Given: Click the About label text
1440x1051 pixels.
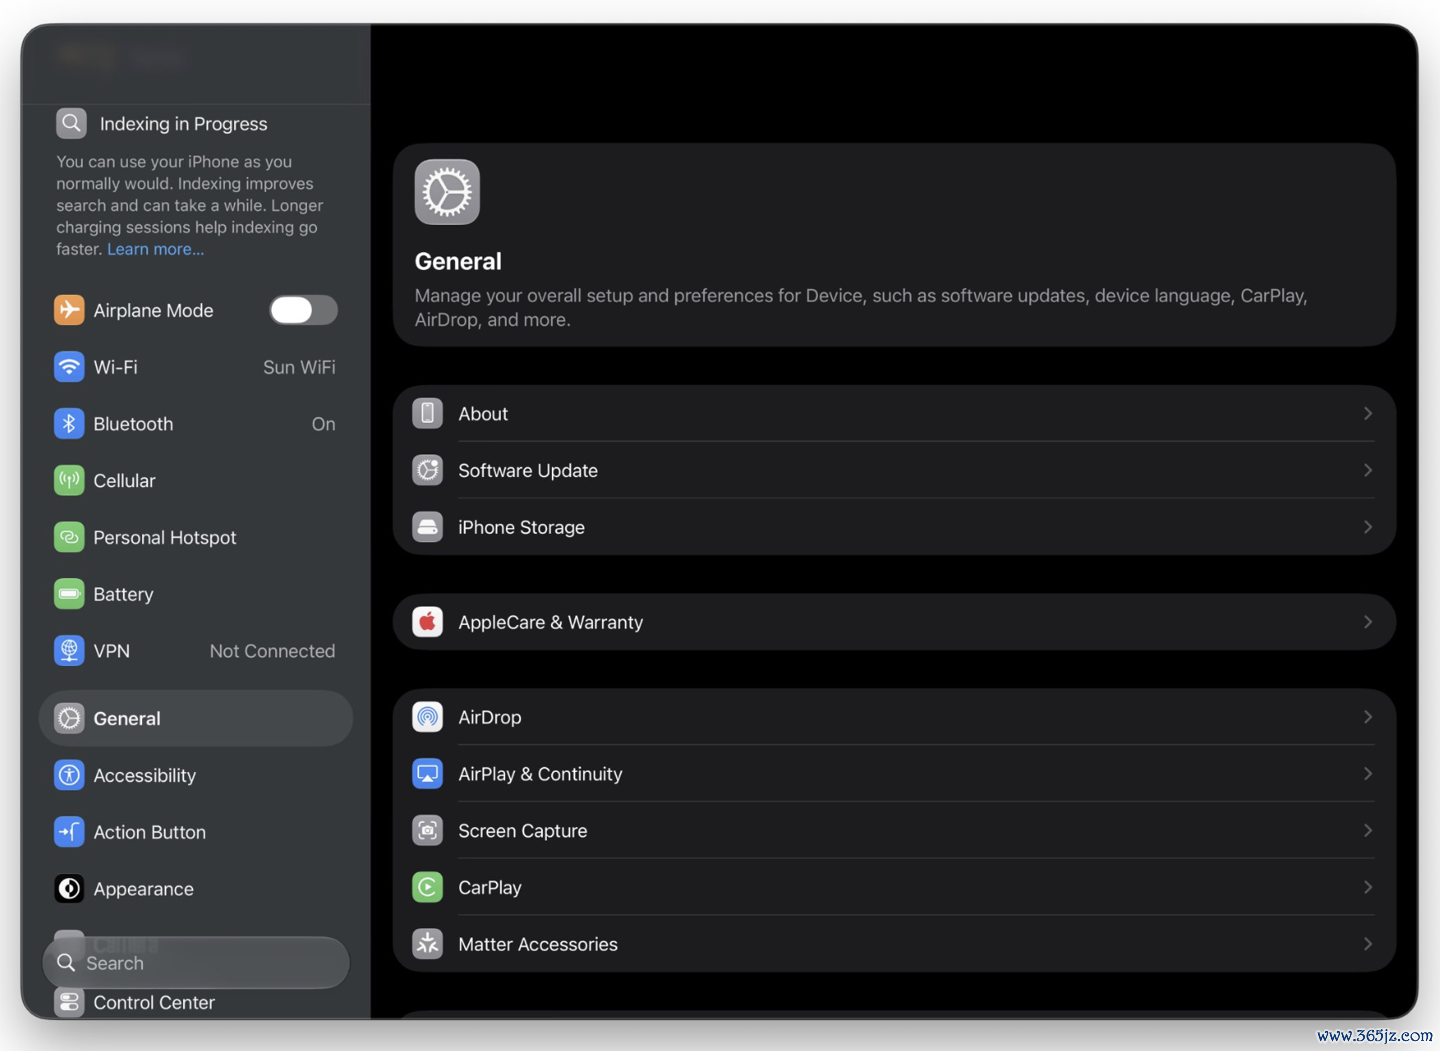Looking at the screenshot, I should click(x=483, y=414).
